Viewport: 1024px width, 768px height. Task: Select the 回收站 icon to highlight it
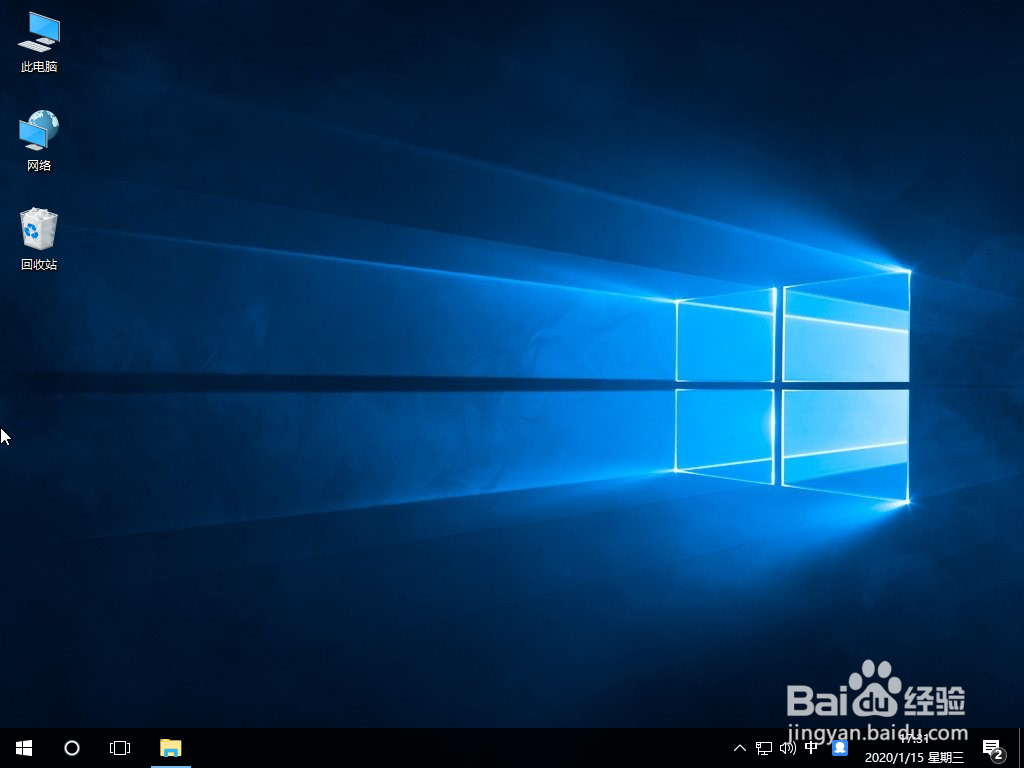click(x=37, y=230)
